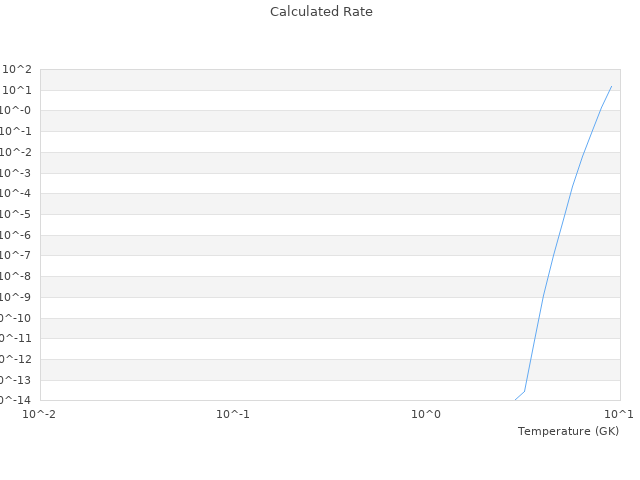Click the "Temperature (GK)" axis label
The width and height of the screenshot is (640, 480).
568,431
